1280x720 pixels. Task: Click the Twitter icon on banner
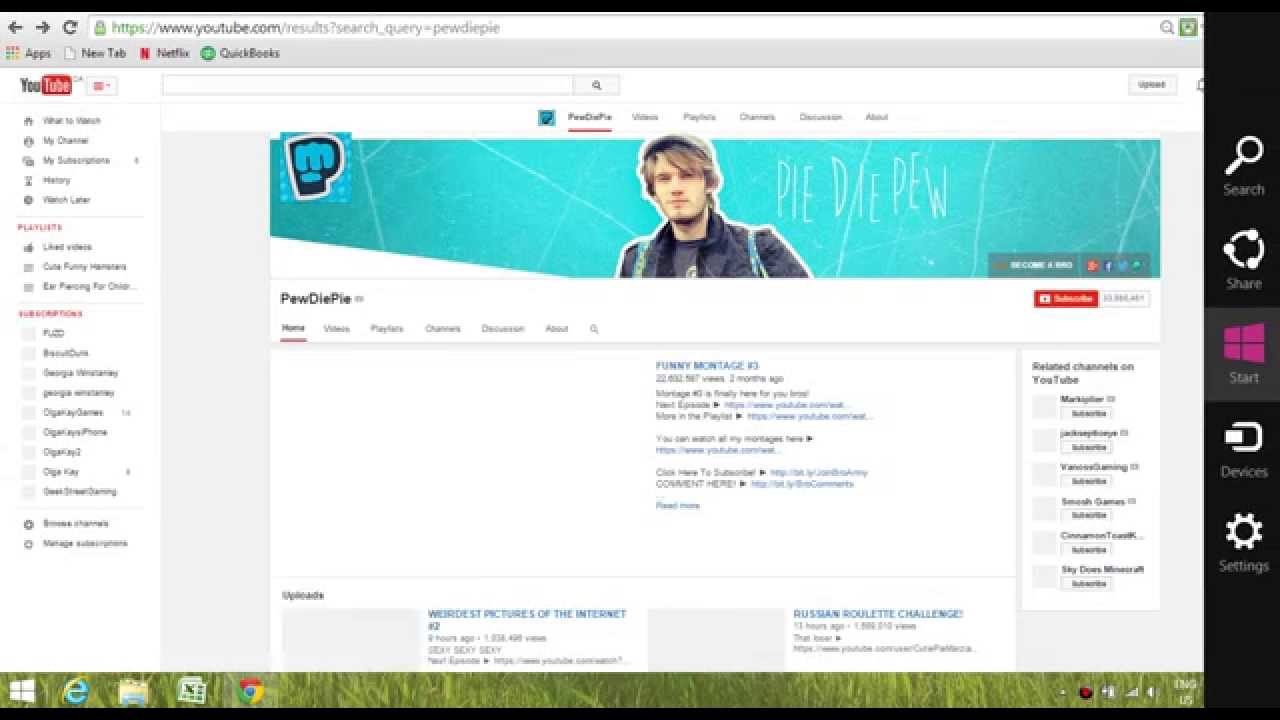coord(1122,266)
